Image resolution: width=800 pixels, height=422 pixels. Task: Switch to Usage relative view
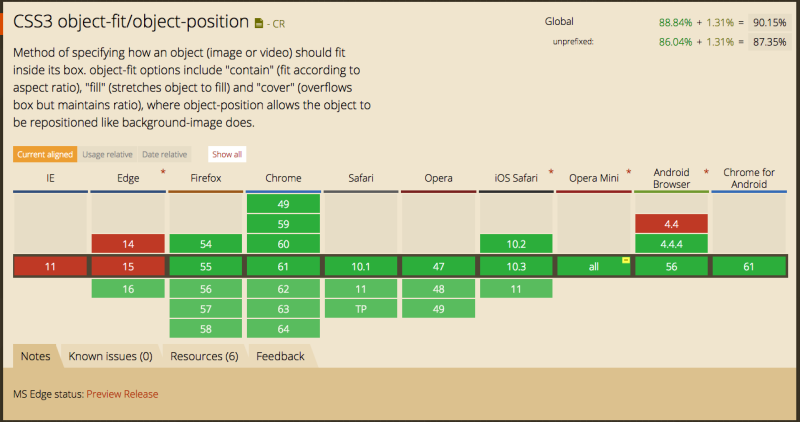107,154
